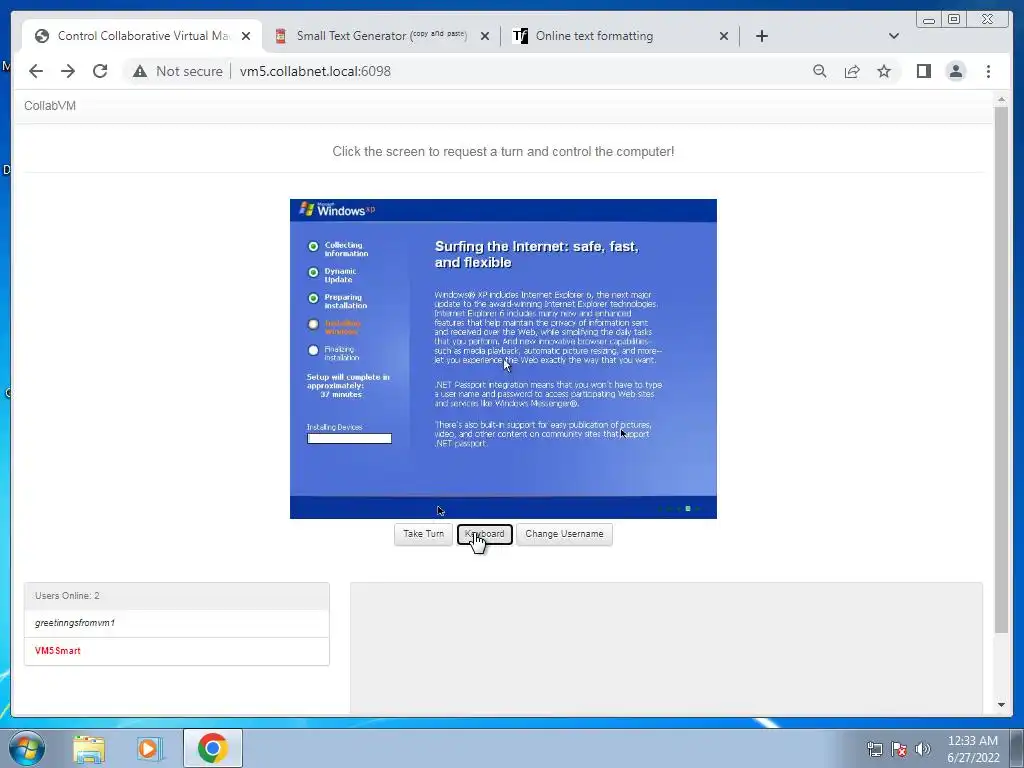
Task: Open the side panel icon
Action: click(923, 71)
